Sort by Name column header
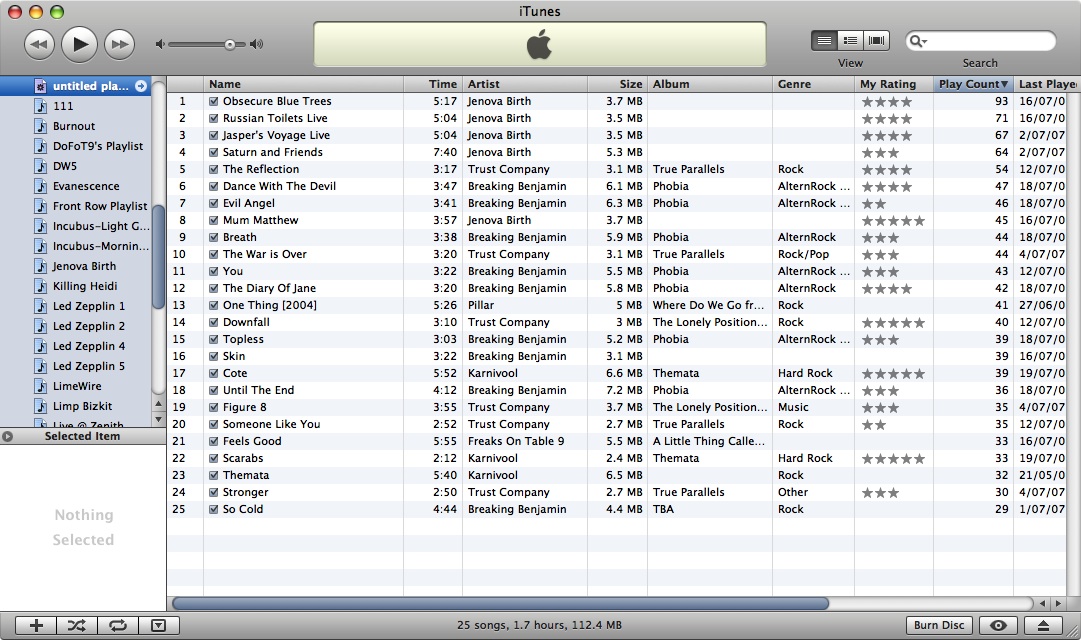 pos(303,84)
